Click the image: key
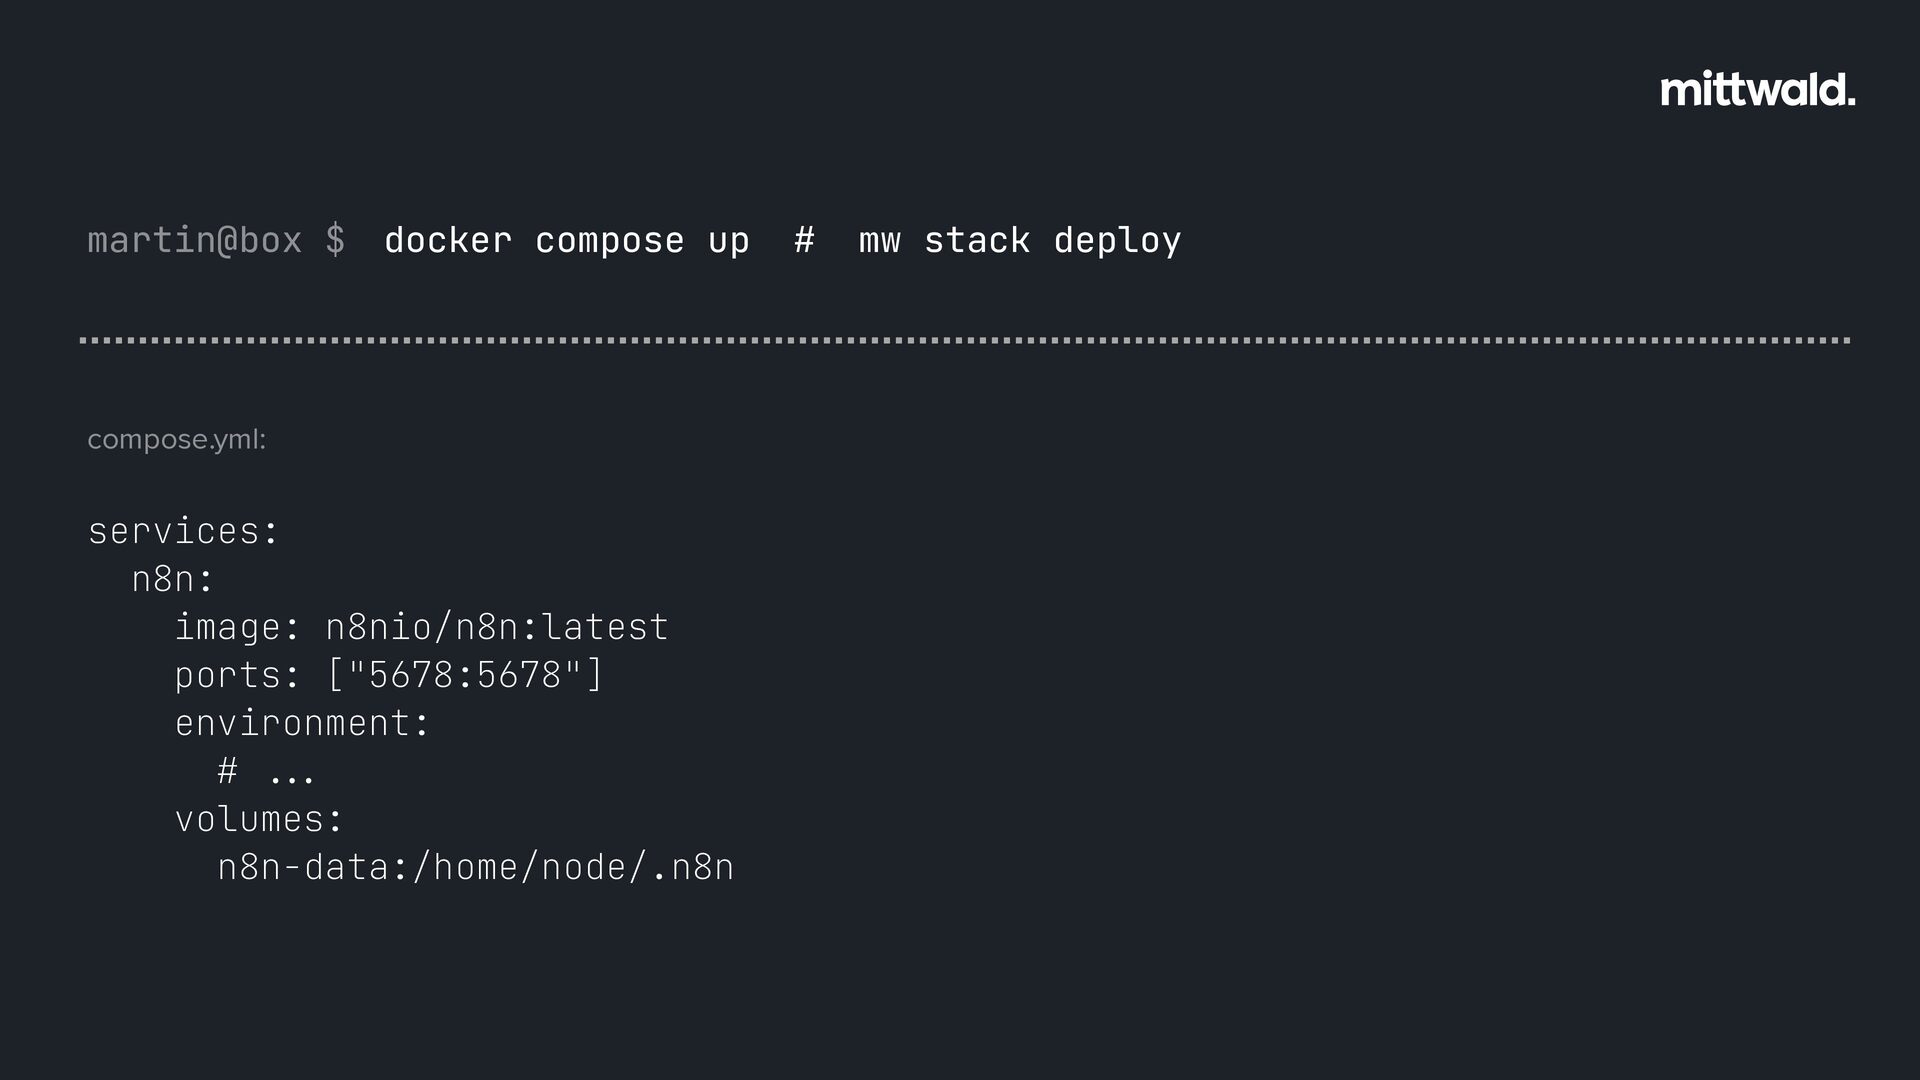 pyautogui.click(x=237, y=628)
